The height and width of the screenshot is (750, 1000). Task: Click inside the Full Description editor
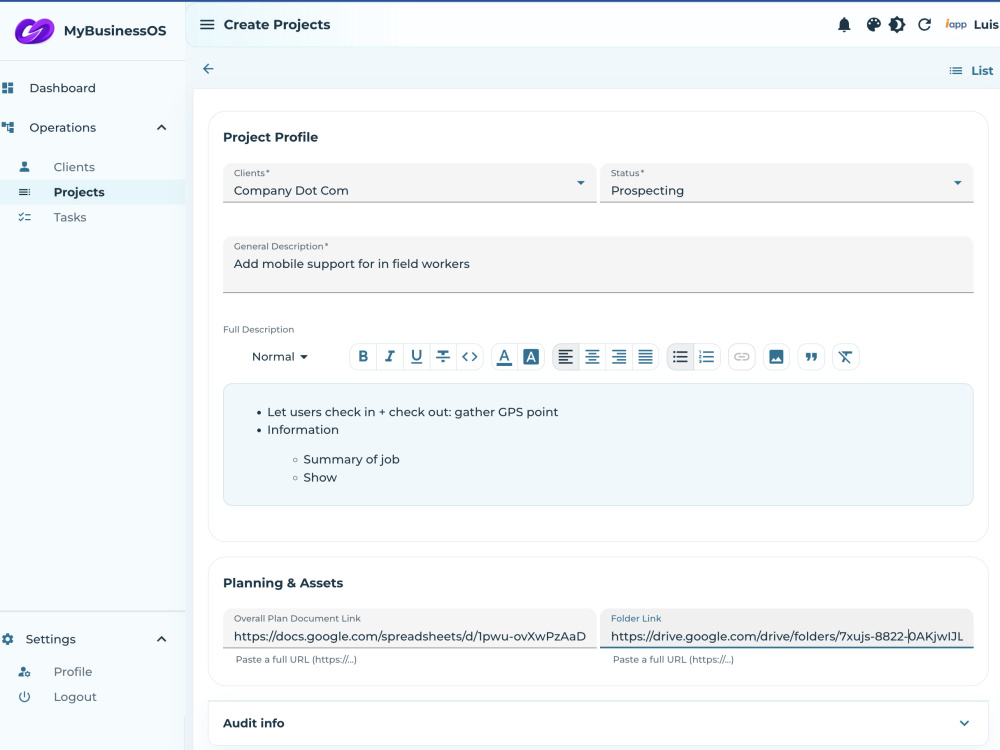(598, 445)
